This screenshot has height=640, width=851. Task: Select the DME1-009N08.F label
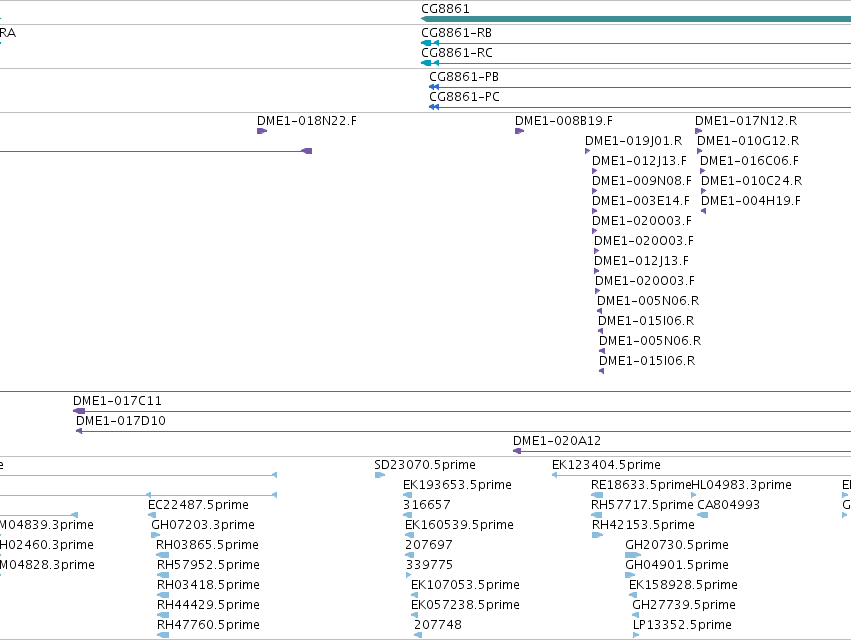[x=642, y=181]
